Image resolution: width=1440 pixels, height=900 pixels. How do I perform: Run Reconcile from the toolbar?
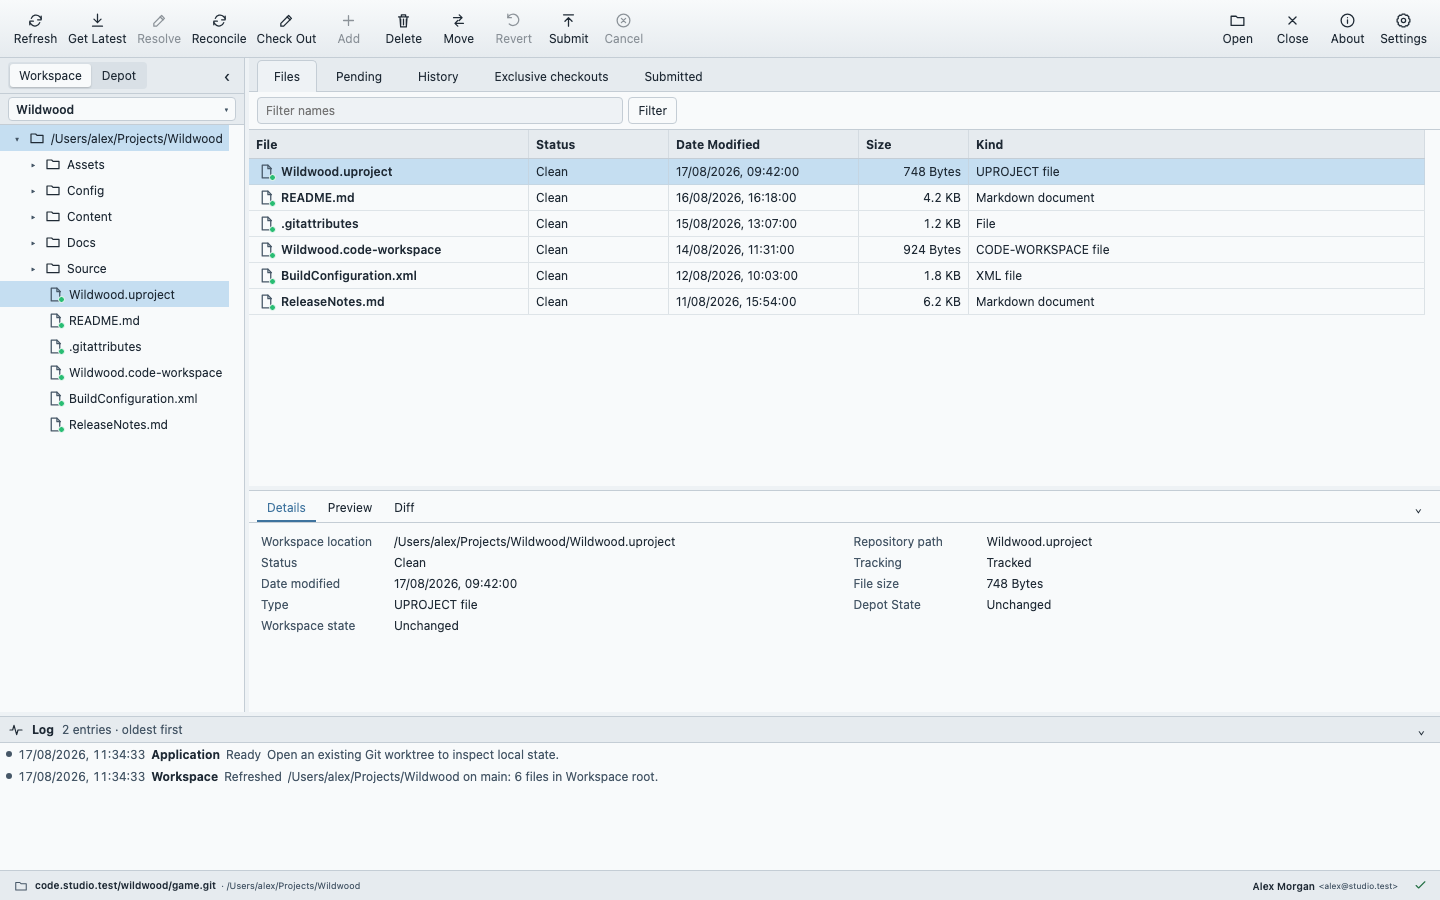click(219, 29)
